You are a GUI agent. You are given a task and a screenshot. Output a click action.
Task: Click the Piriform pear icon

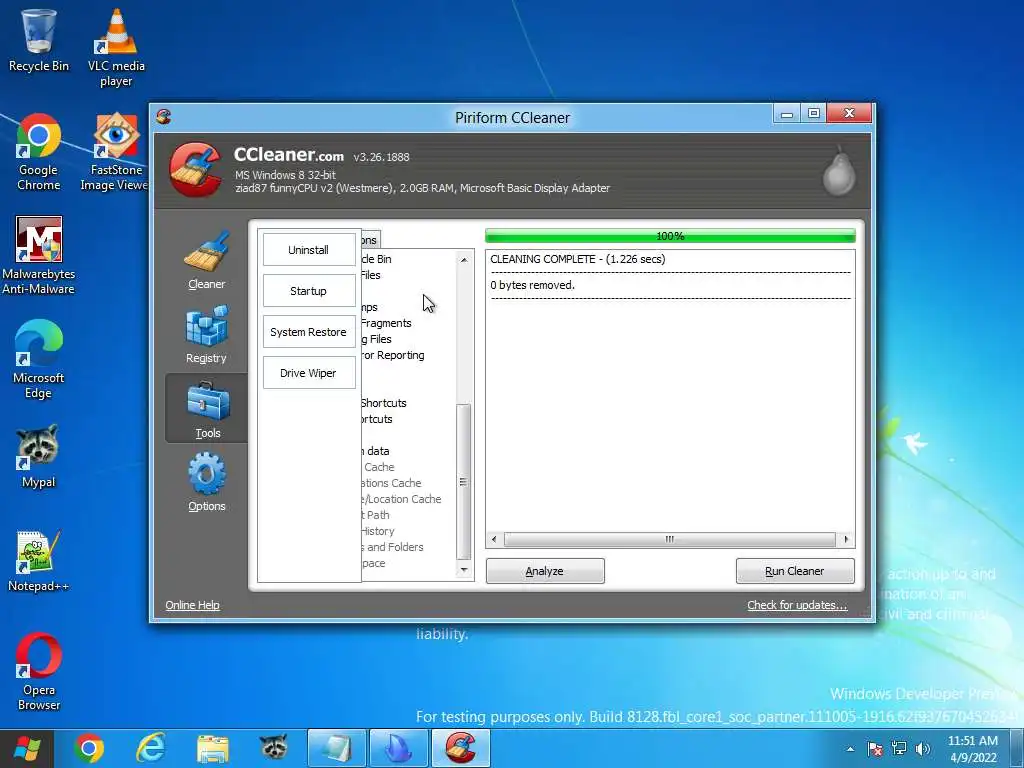839,171
